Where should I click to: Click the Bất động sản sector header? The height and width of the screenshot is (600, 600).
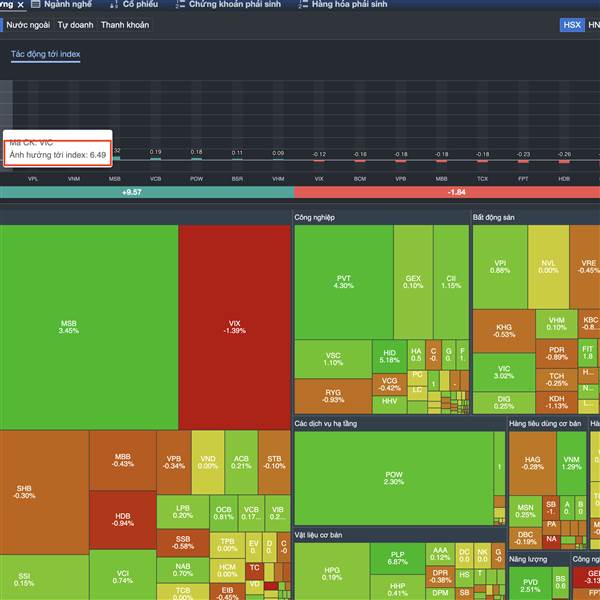[494, 217]
